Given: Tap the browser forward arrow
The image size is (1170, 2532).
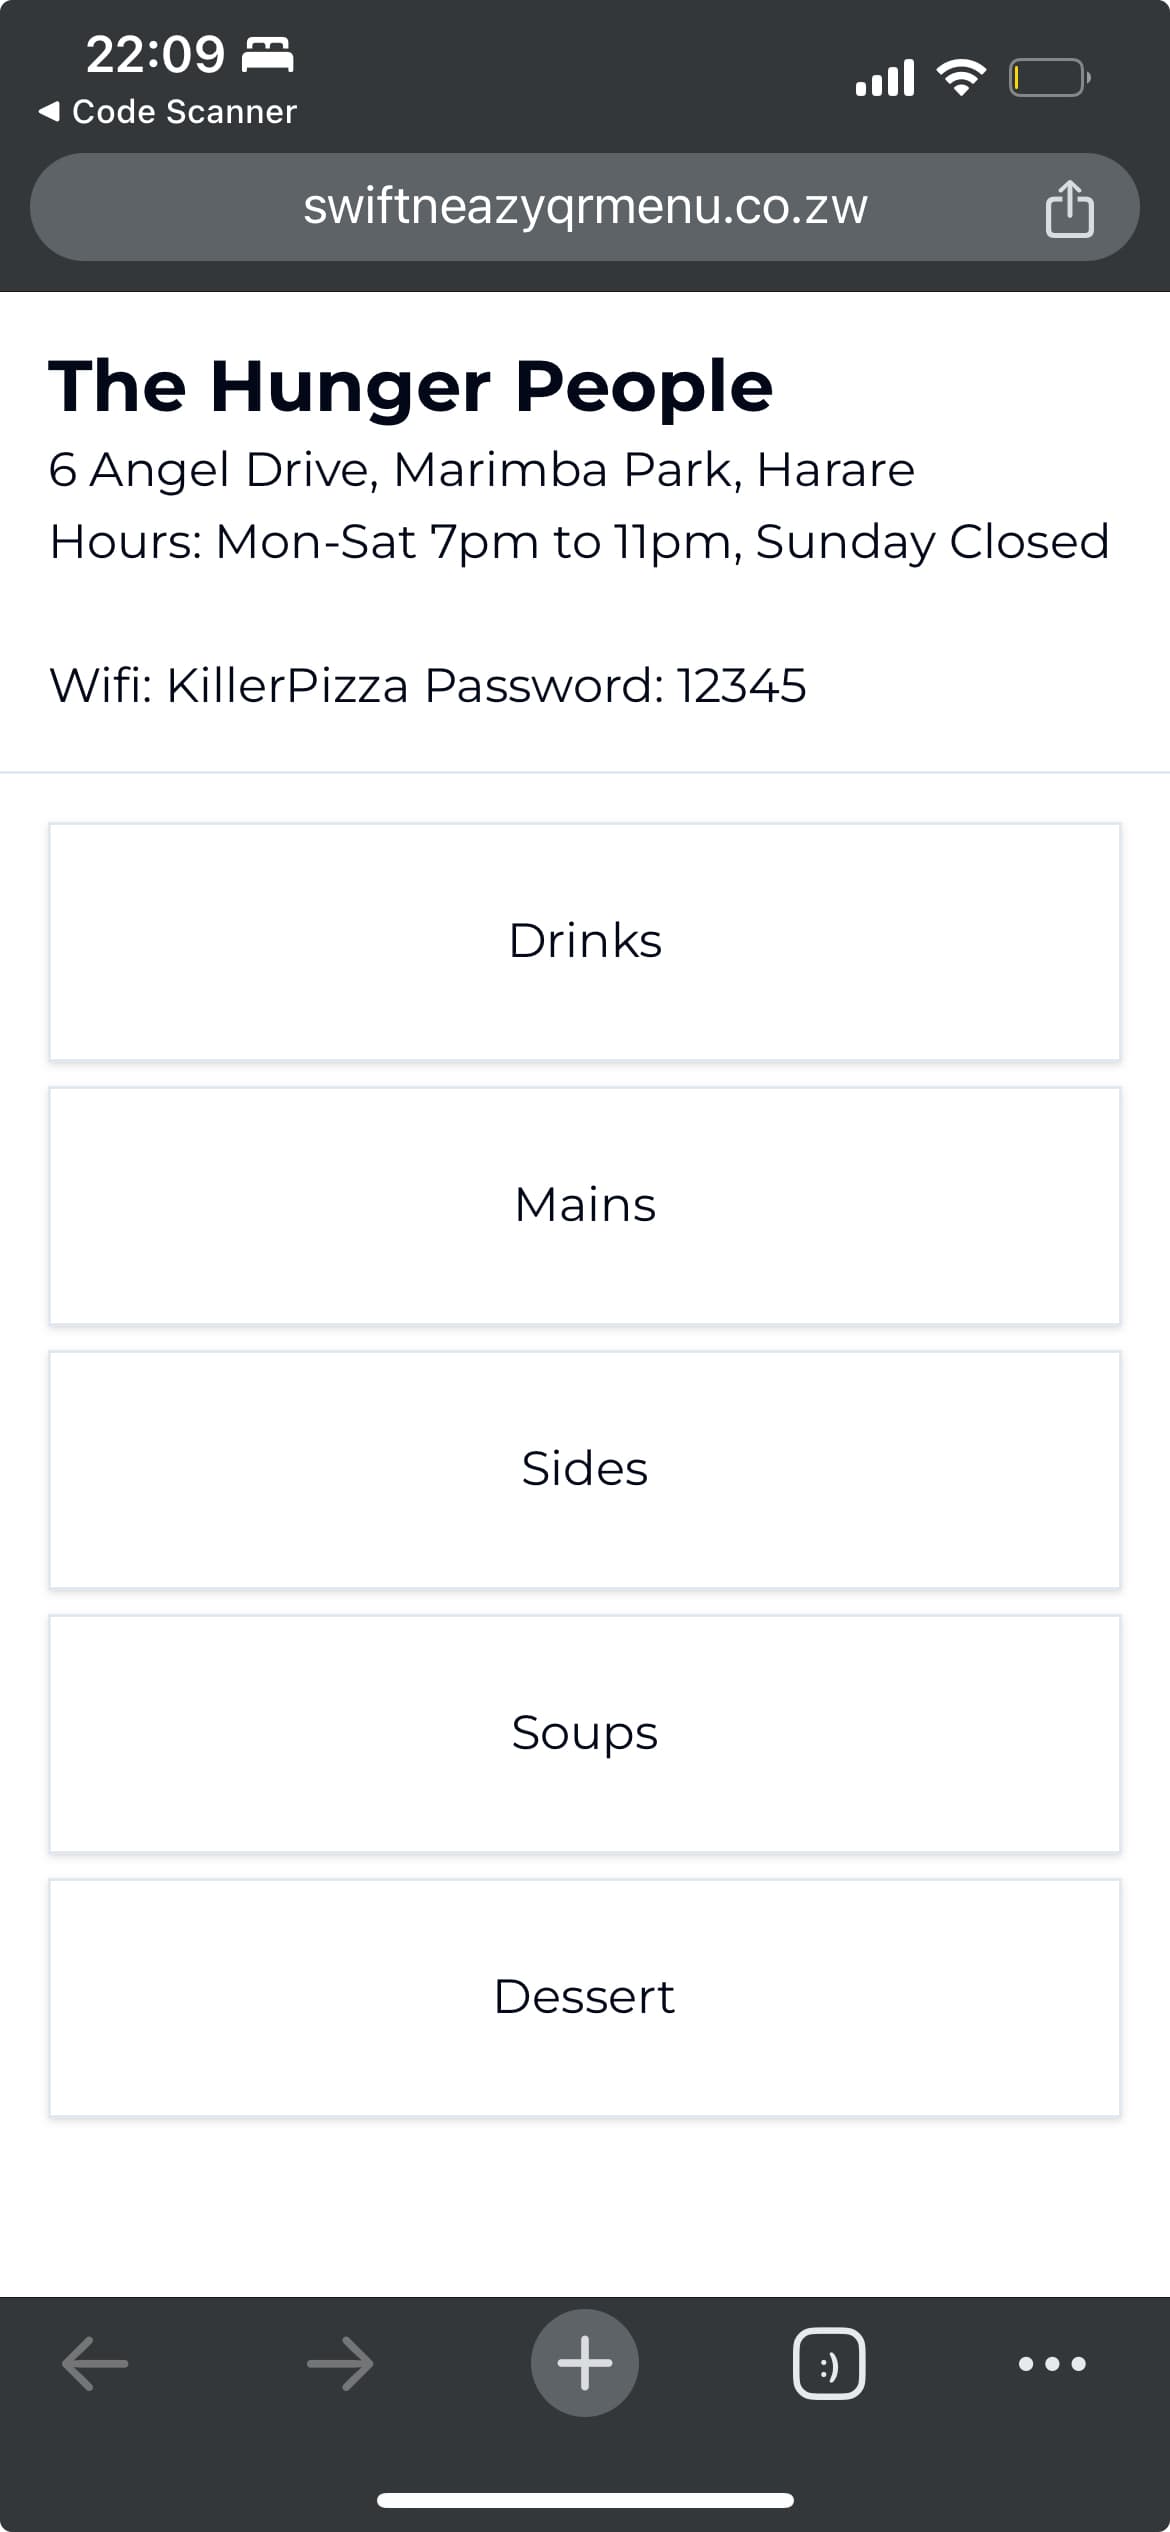Looking at the screenshot, I should coord(340,2363).
